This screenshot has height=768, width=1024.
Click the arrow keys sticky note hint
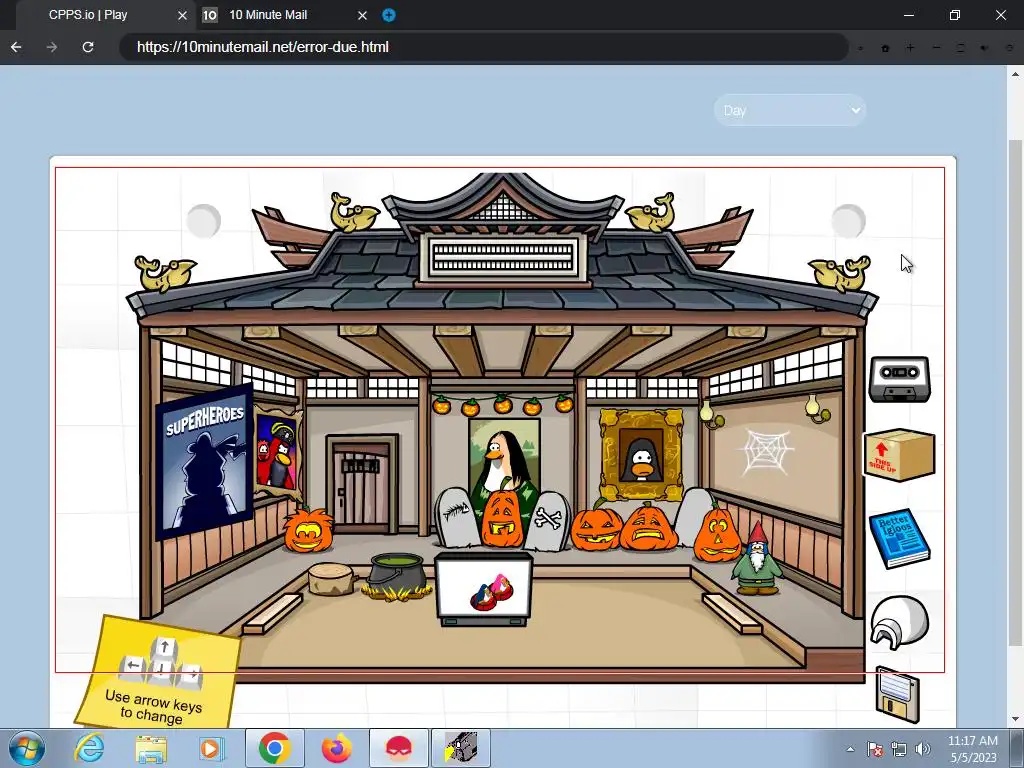[x=157, y=673]
